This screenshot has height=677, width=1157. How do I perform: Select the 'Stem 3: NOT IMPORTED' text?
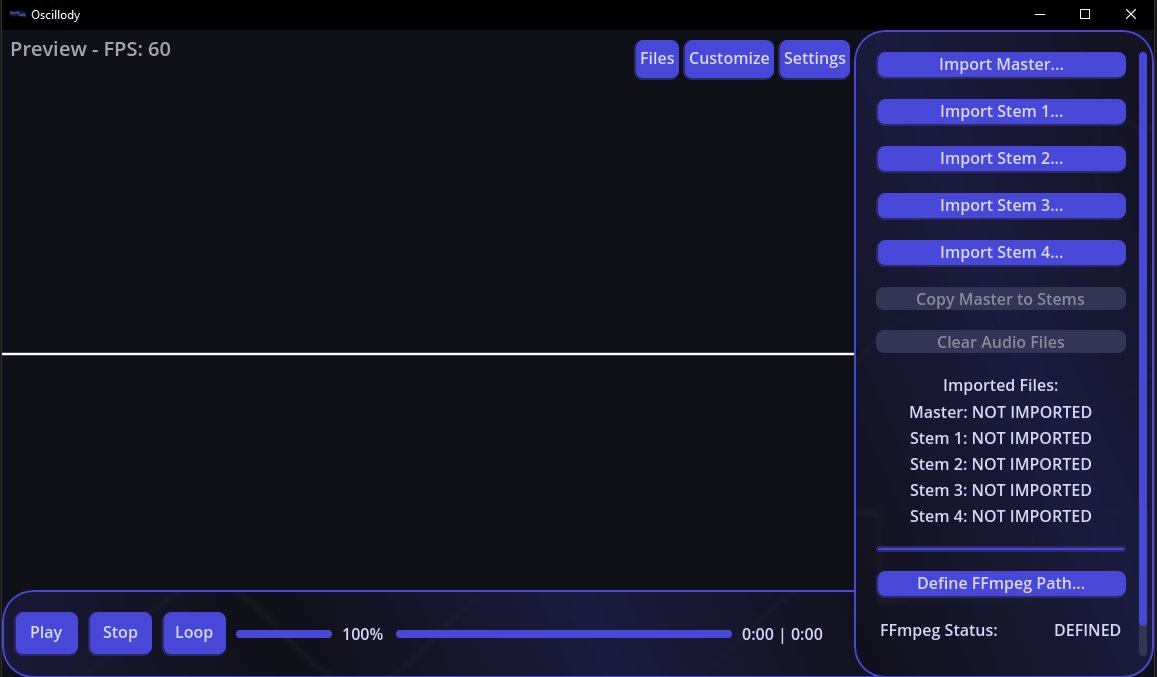coord(1001,490)
